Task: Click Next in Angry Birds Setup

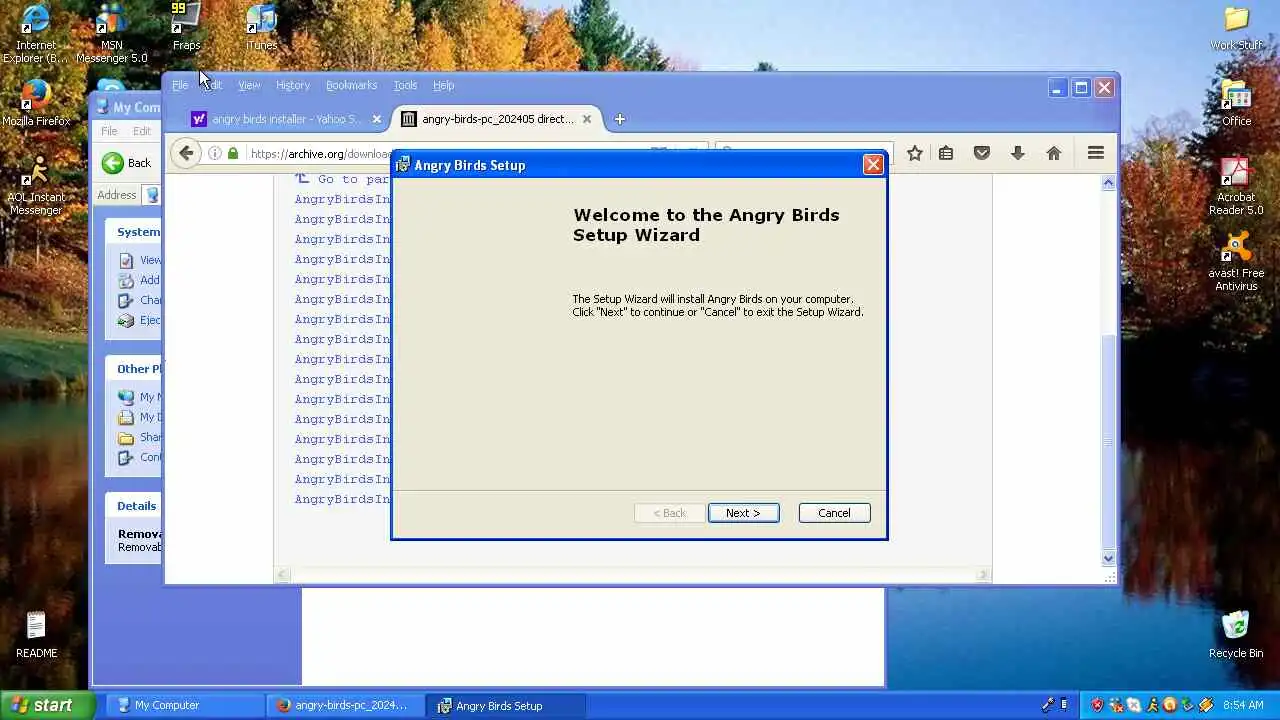Action: coord(743,513)
